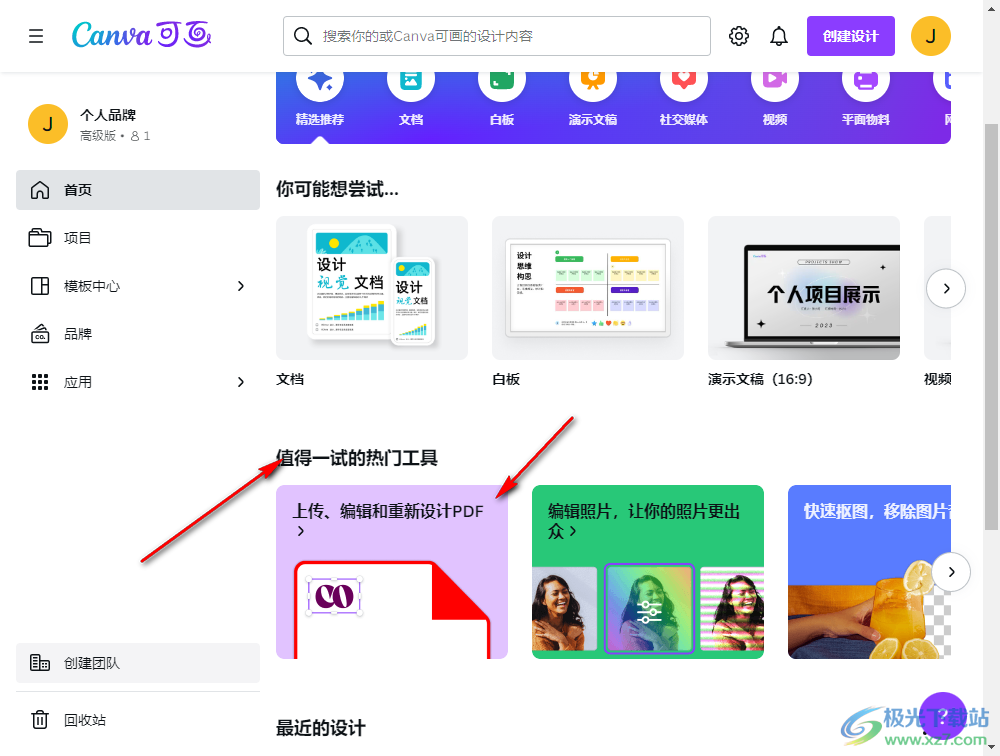Click the 应用 grid icon
1000x756 pixels.
coord(40,382)
